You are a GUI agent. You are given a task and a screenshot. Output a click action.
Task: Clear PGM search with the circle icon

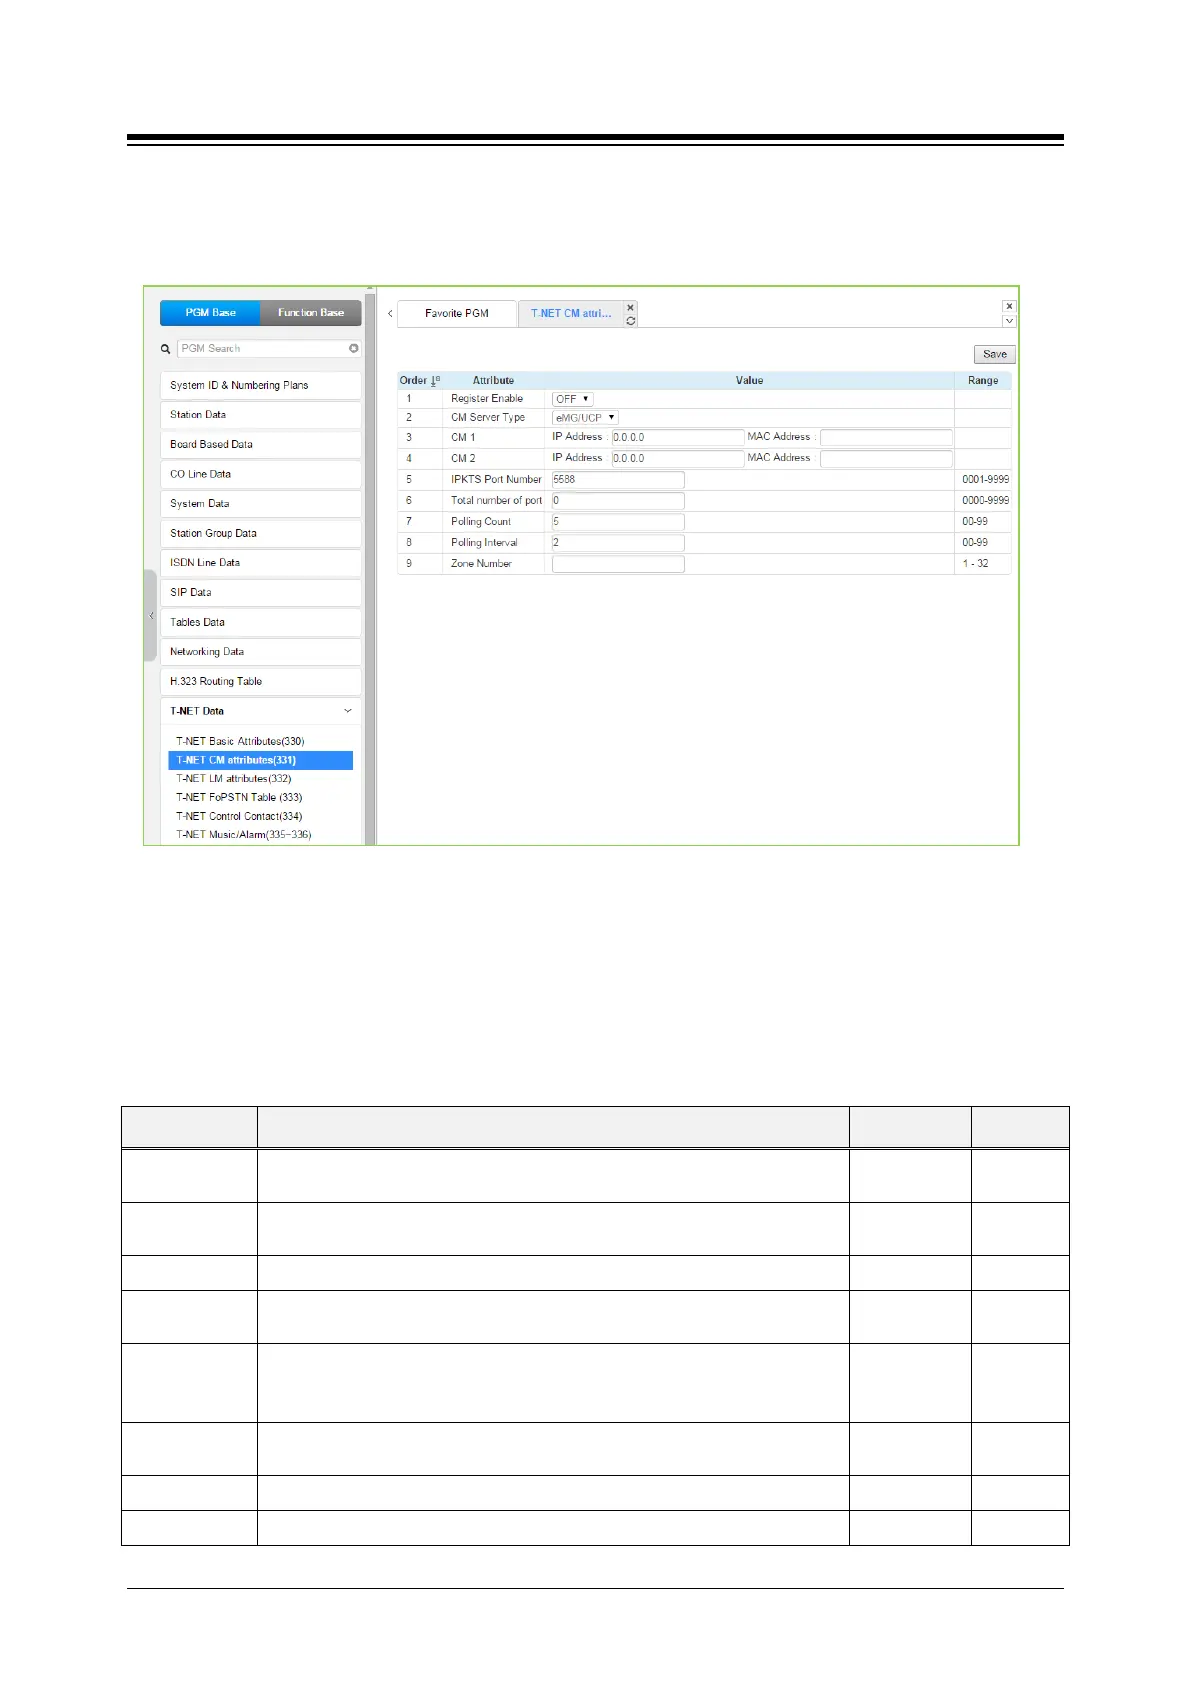pyautogui.click(x=354, y=348)
